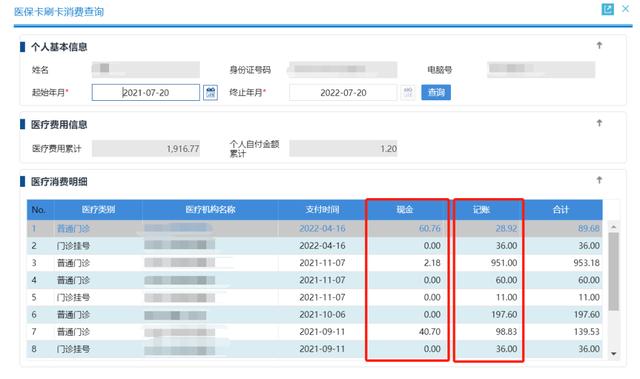Click the blurred 姓名 name field
The width and height of the screenshot is (640, 379).
tap(146, 69)
